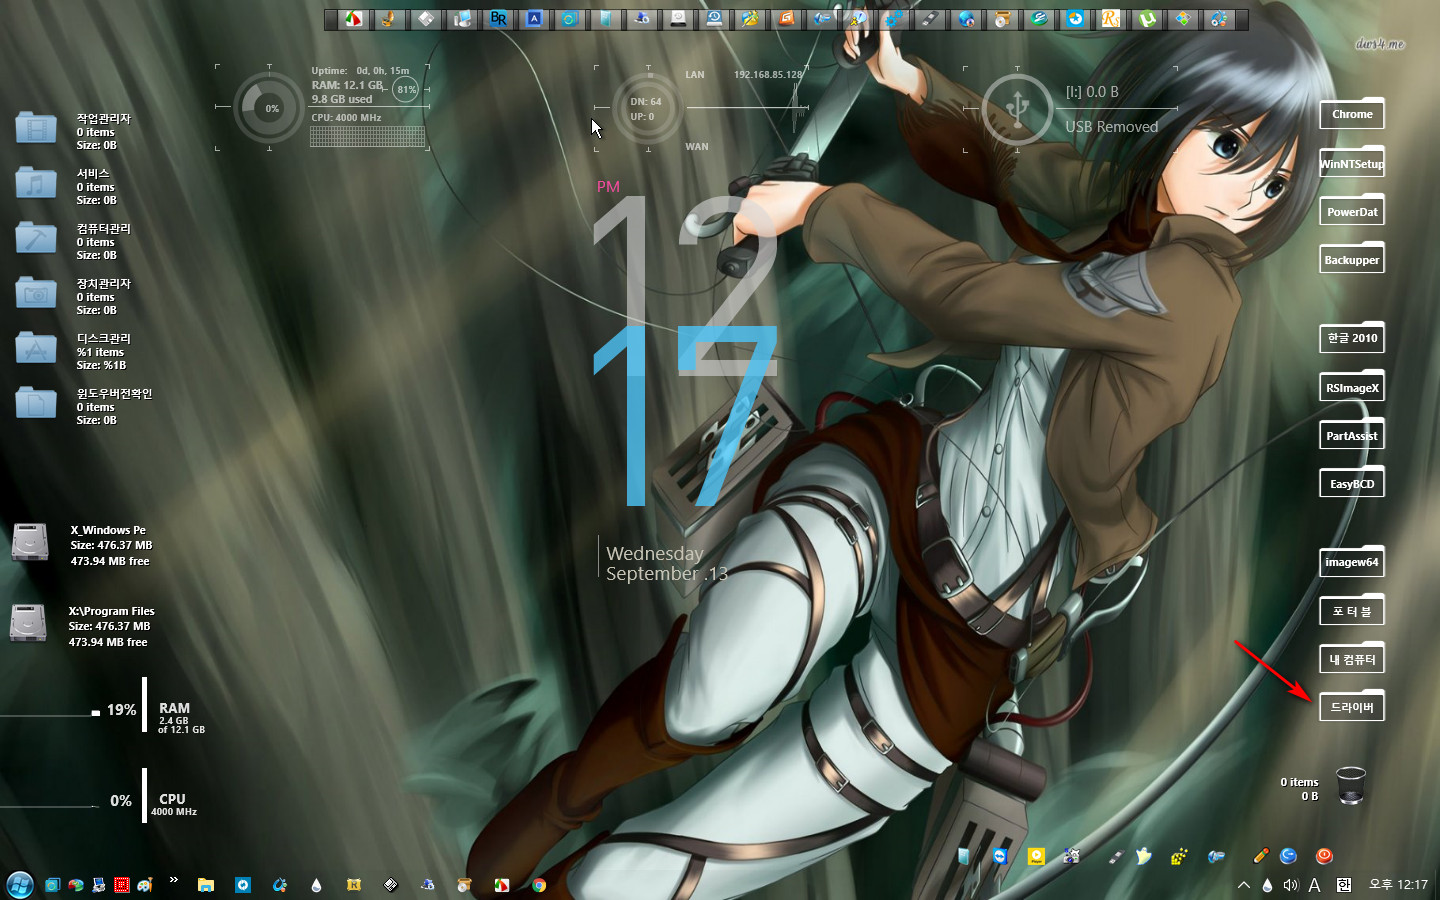Expand the quick launch overflow chevron
Screen dimensions: 1440x900
pos(174,881)
